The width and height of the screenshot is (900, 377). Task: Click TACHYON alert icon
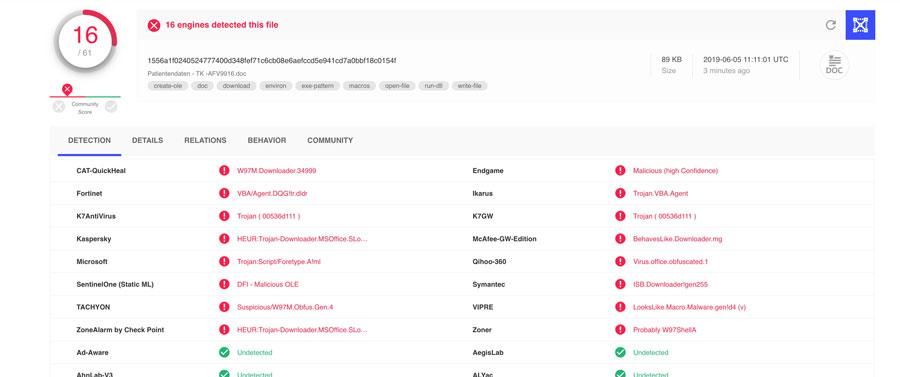pyautogui.click(x=224, y=307)
